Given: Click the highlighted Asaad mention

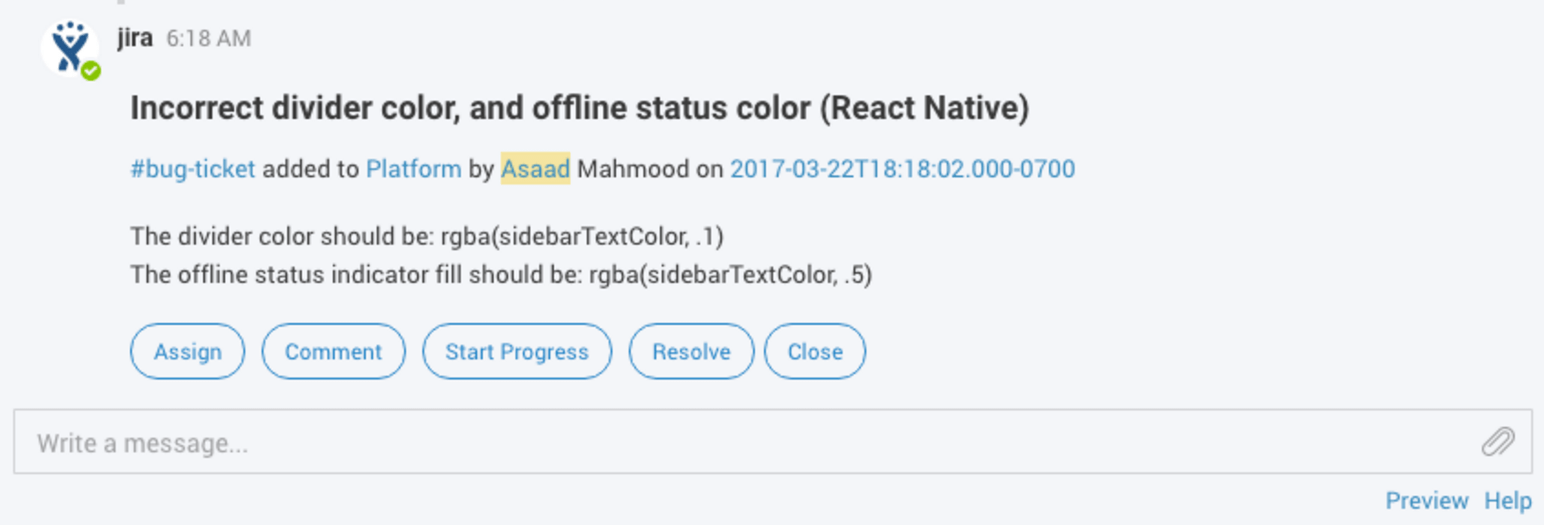Looking at the screenshot, I should point(535,169).
